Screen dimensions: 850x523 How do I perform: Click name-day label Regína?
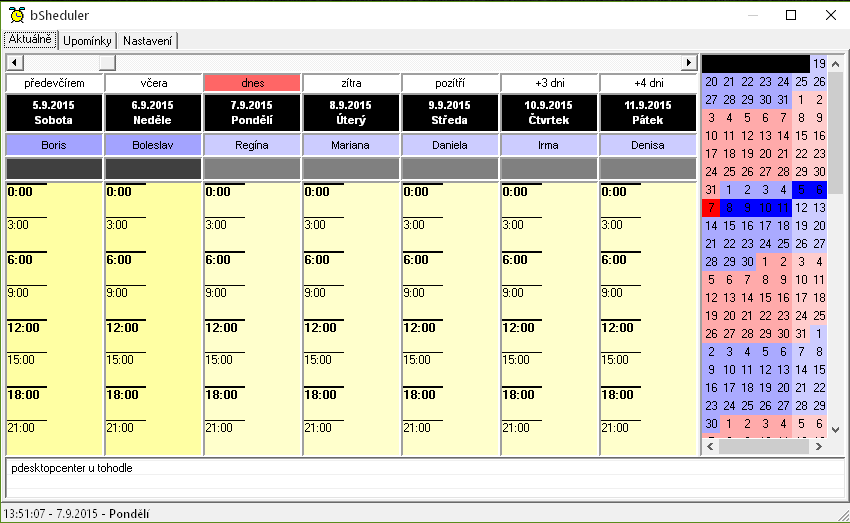252,145
